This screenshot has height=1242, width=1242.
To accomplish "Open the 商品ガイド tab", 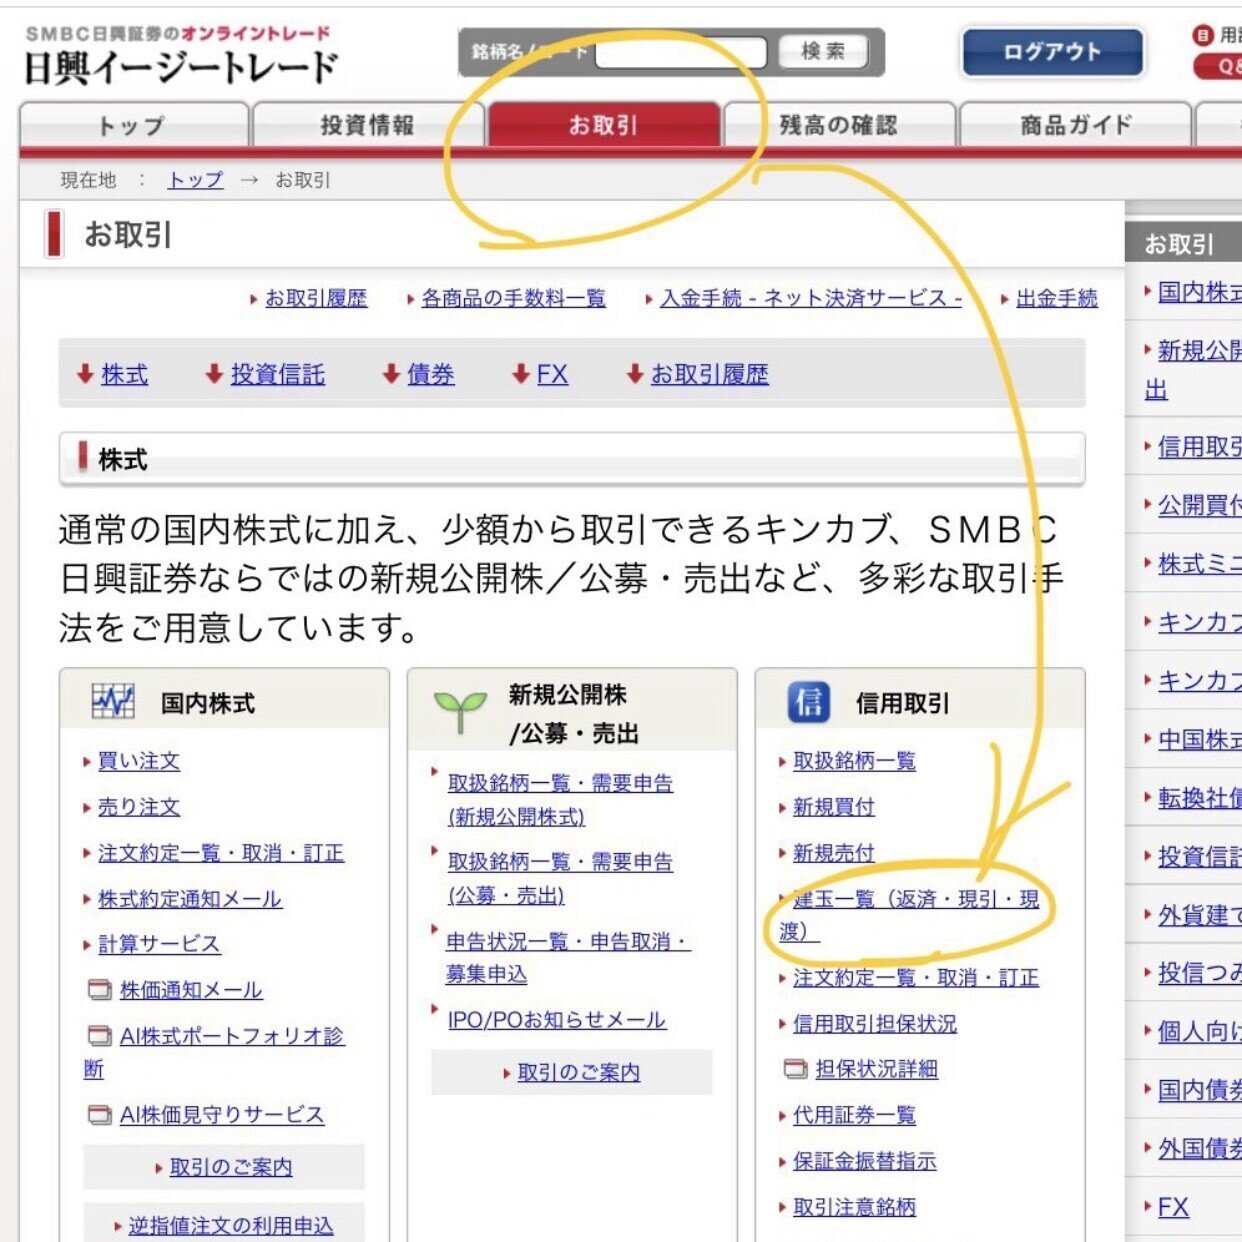I will (1072, 124).
